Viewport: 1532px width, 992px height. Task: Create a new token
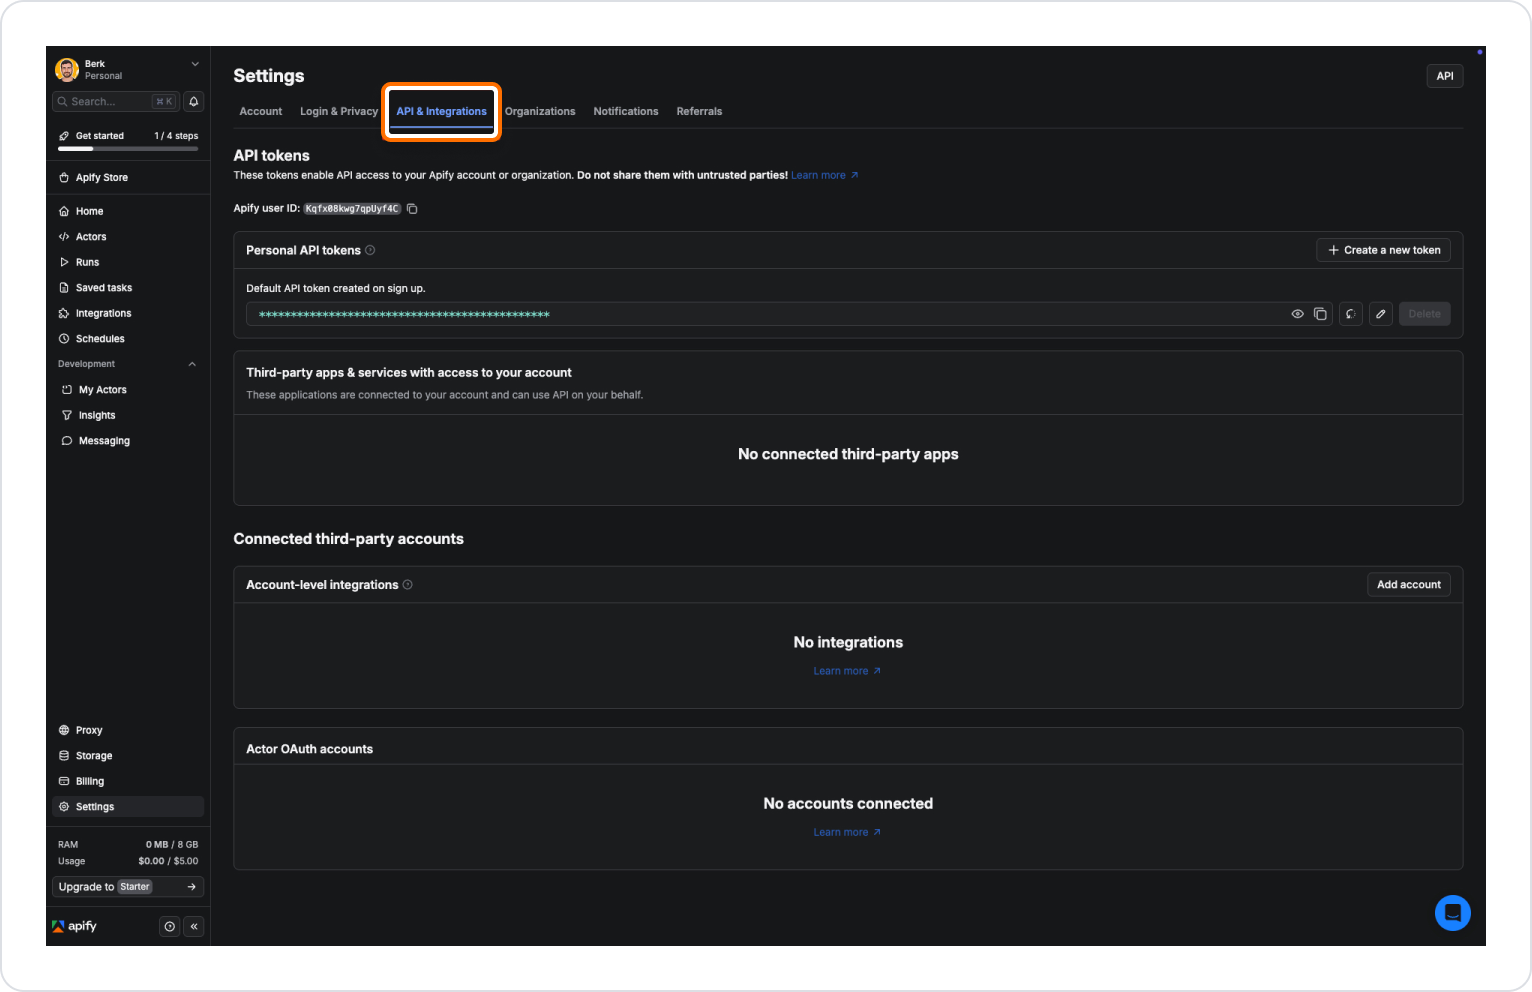click(x=1384, y=250)
